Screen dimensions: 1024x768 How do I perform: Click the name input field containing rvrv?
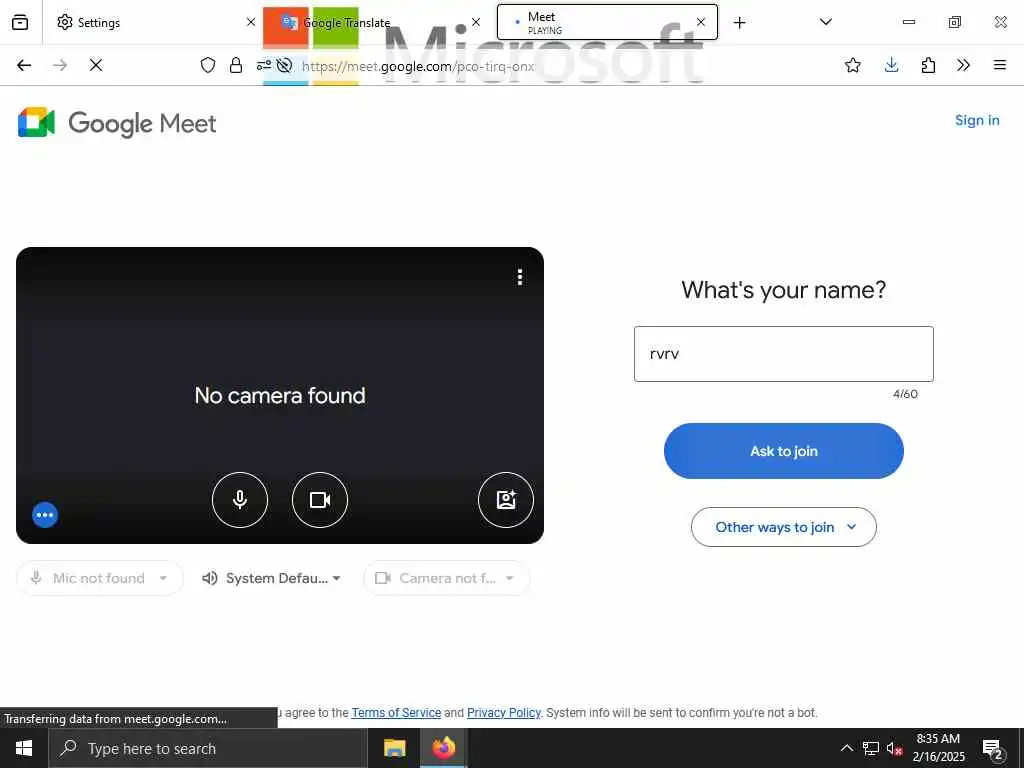click(x=784, y=354)
